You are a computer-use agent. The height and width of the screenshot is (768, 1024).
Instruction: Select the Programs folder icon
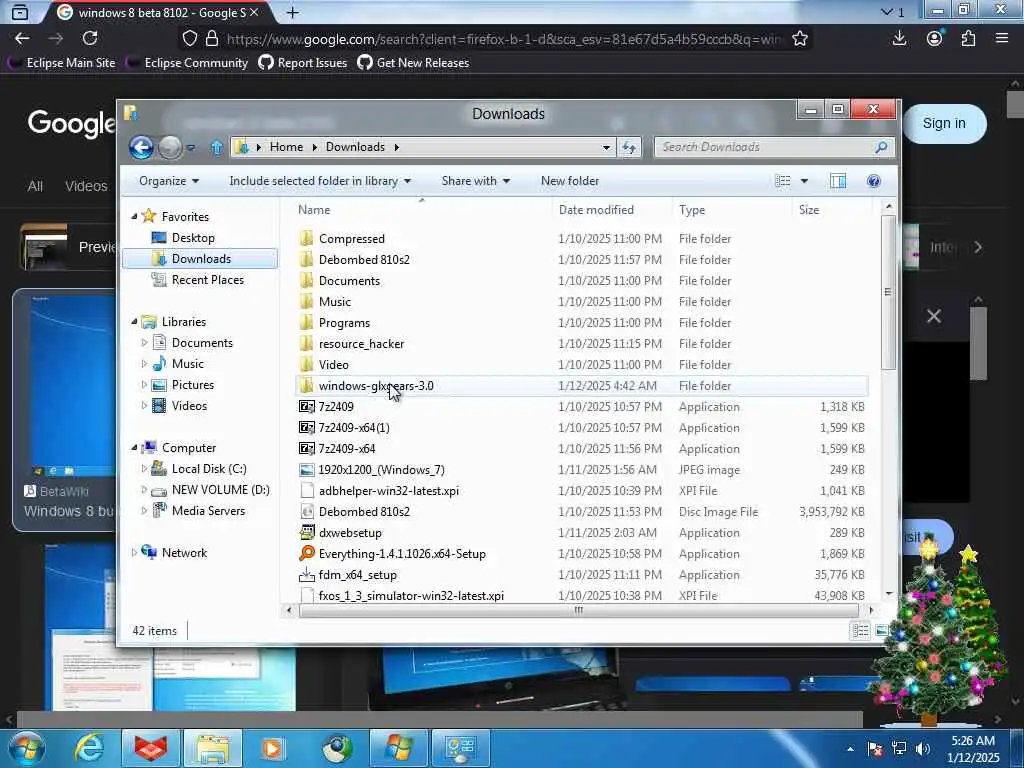click(306, 323)
